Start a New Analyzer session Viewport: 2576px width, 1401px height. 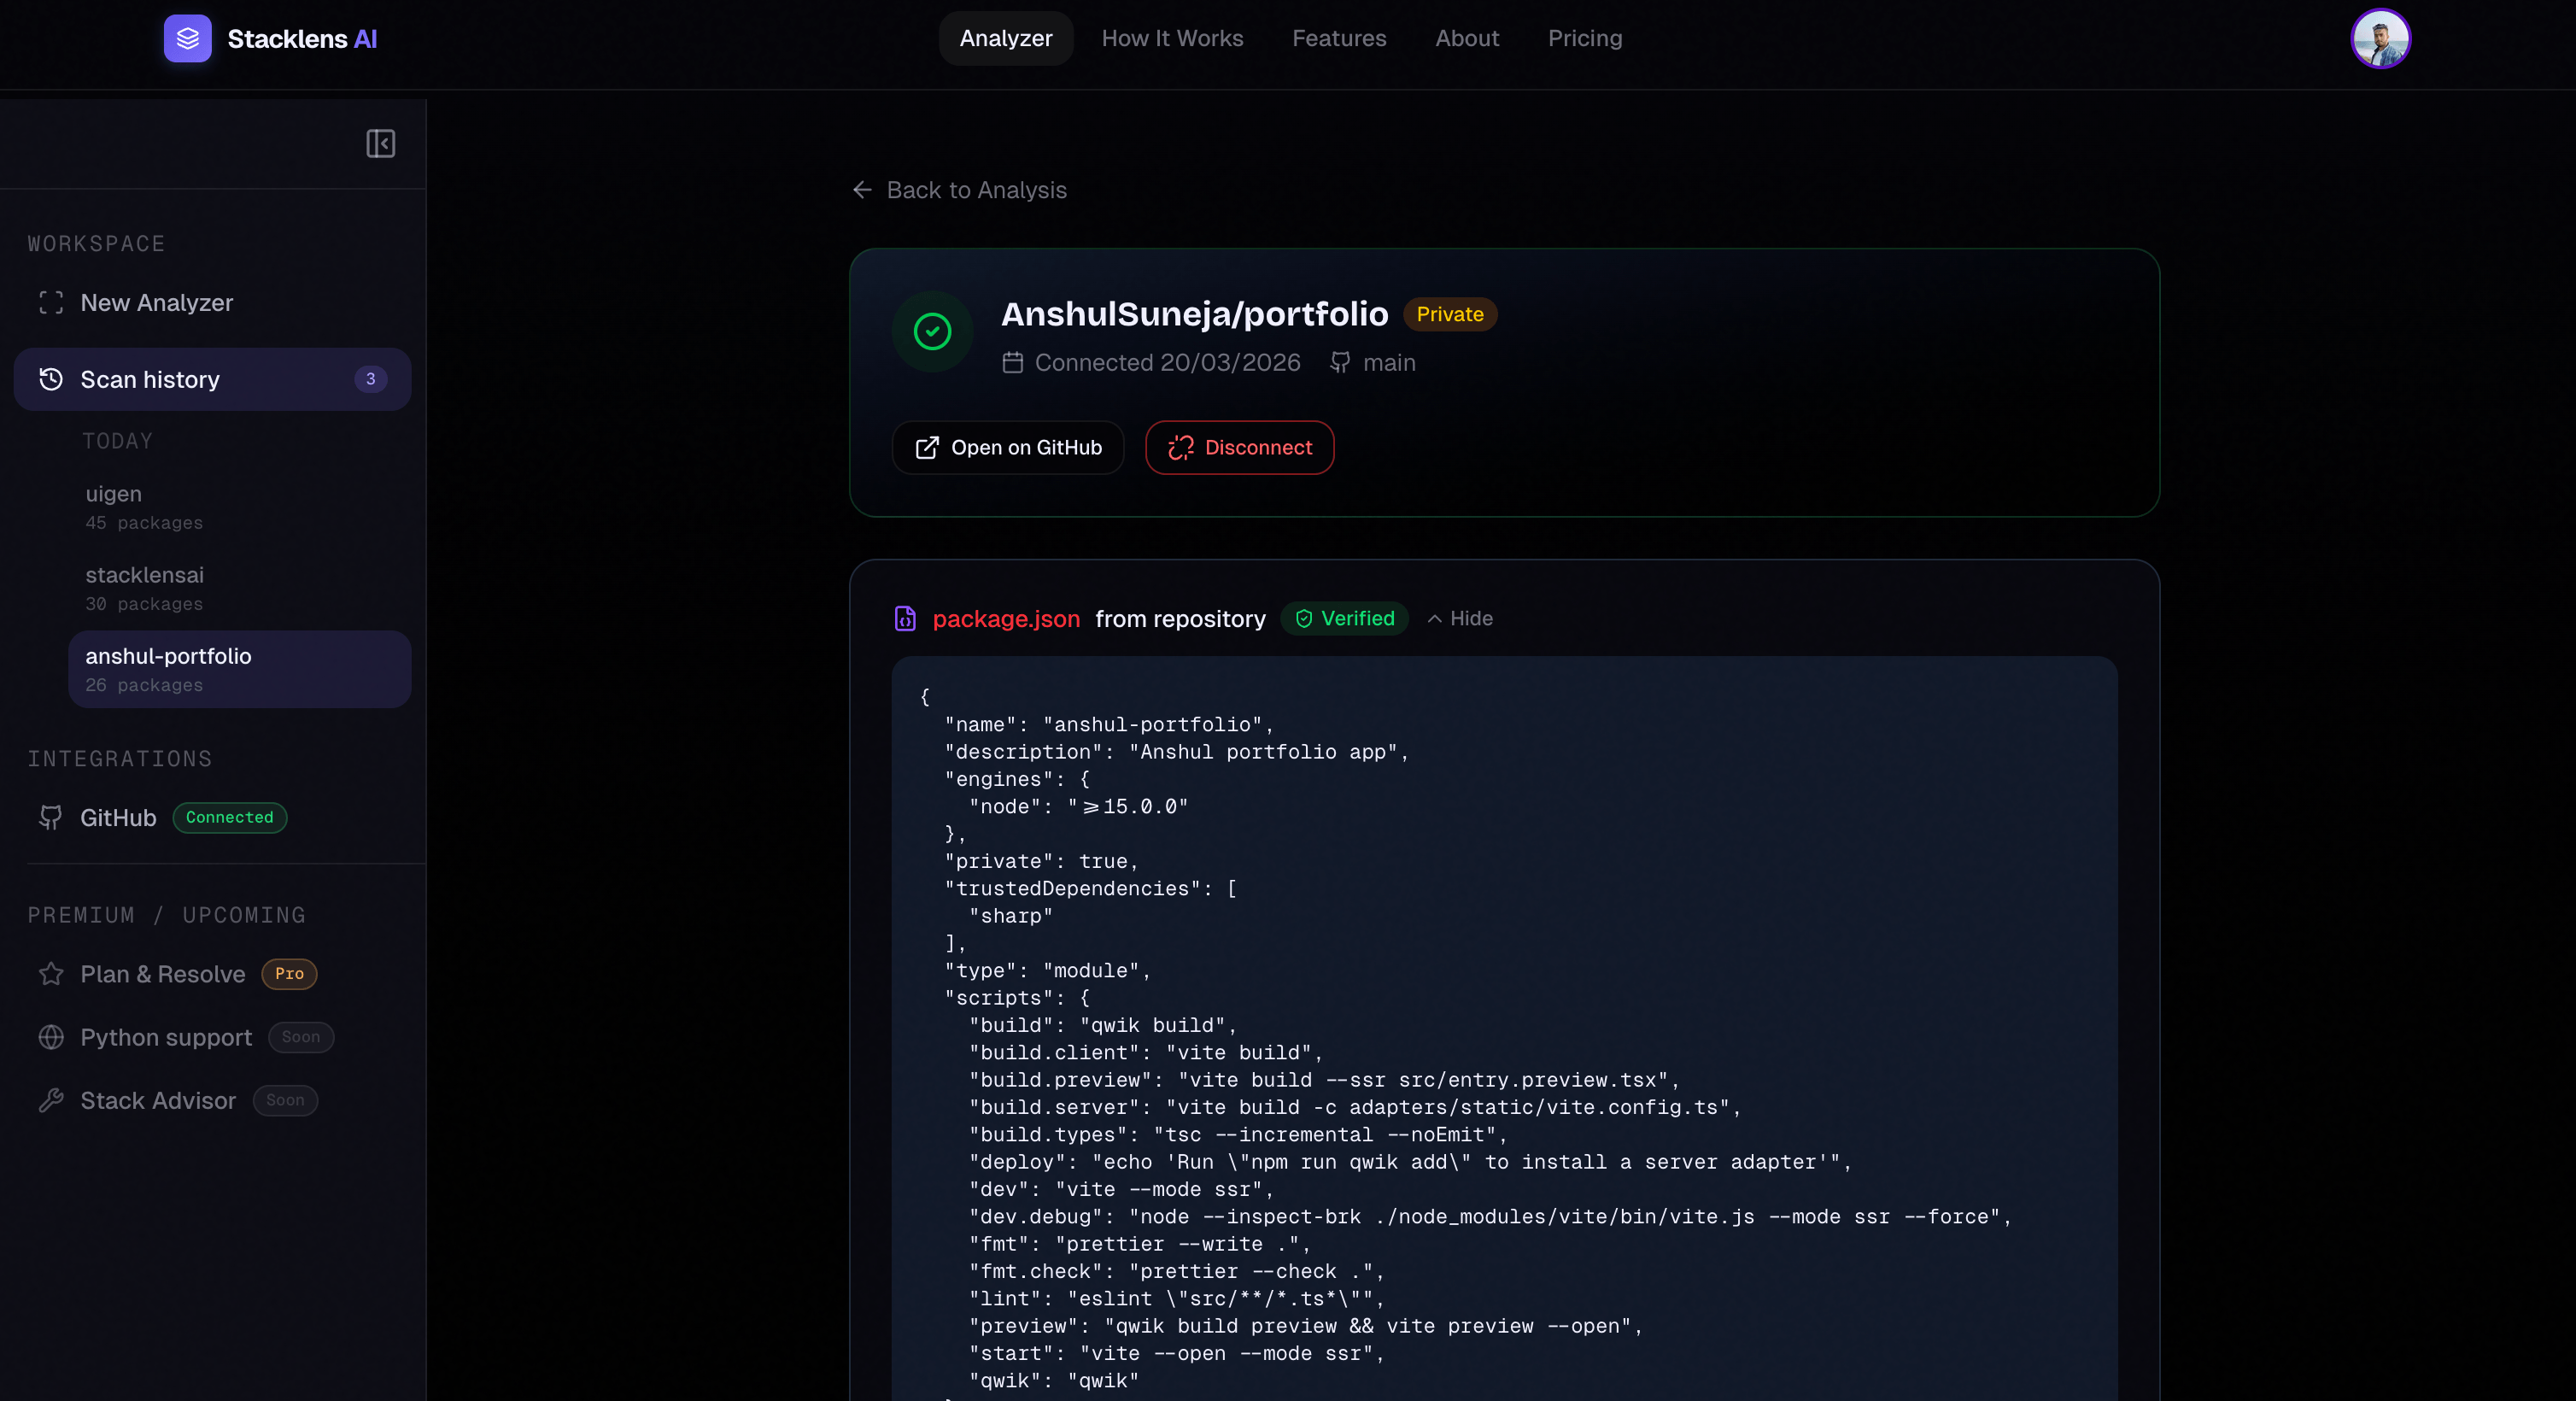(156, 303)
